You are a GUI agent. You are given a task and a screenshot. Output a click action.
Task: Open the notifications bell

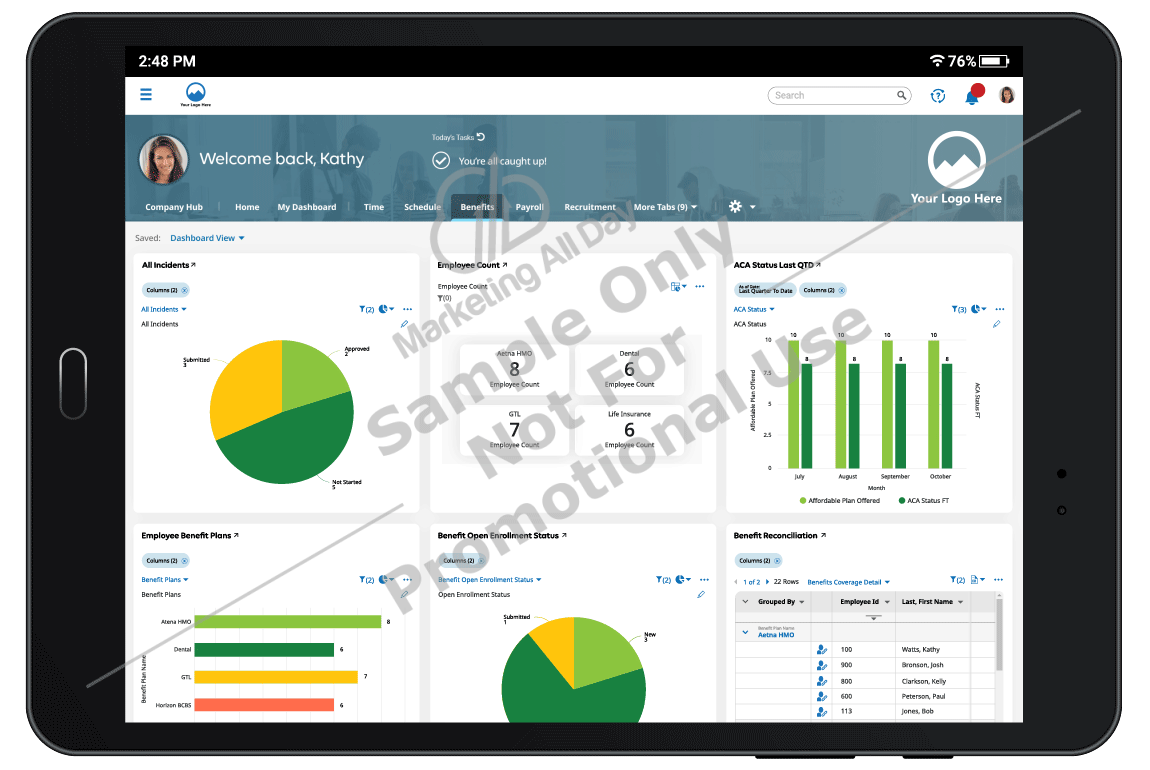(x=970, y=94)
